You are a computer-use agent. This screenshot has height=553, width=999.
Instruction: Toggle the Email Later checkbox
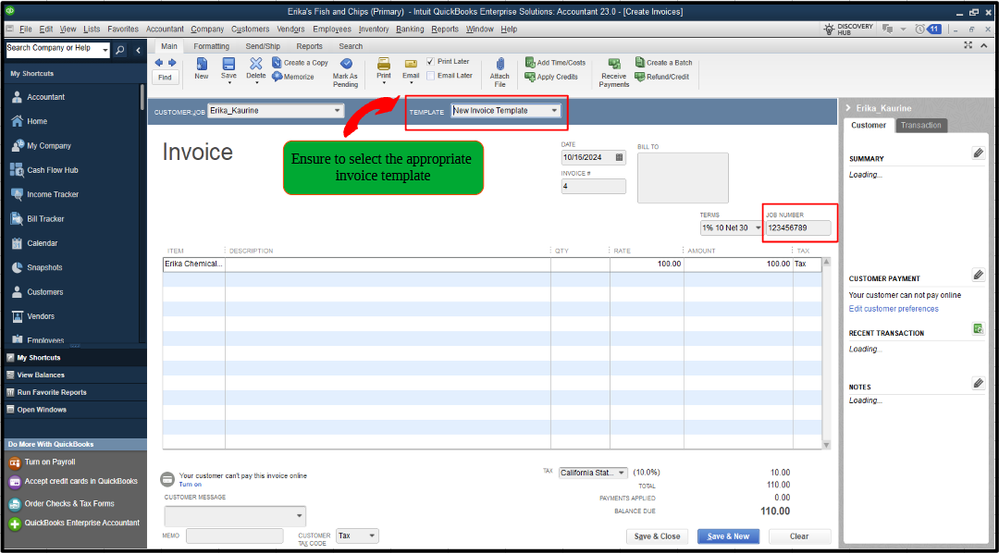pyautogui.click(x=431, y=75)
